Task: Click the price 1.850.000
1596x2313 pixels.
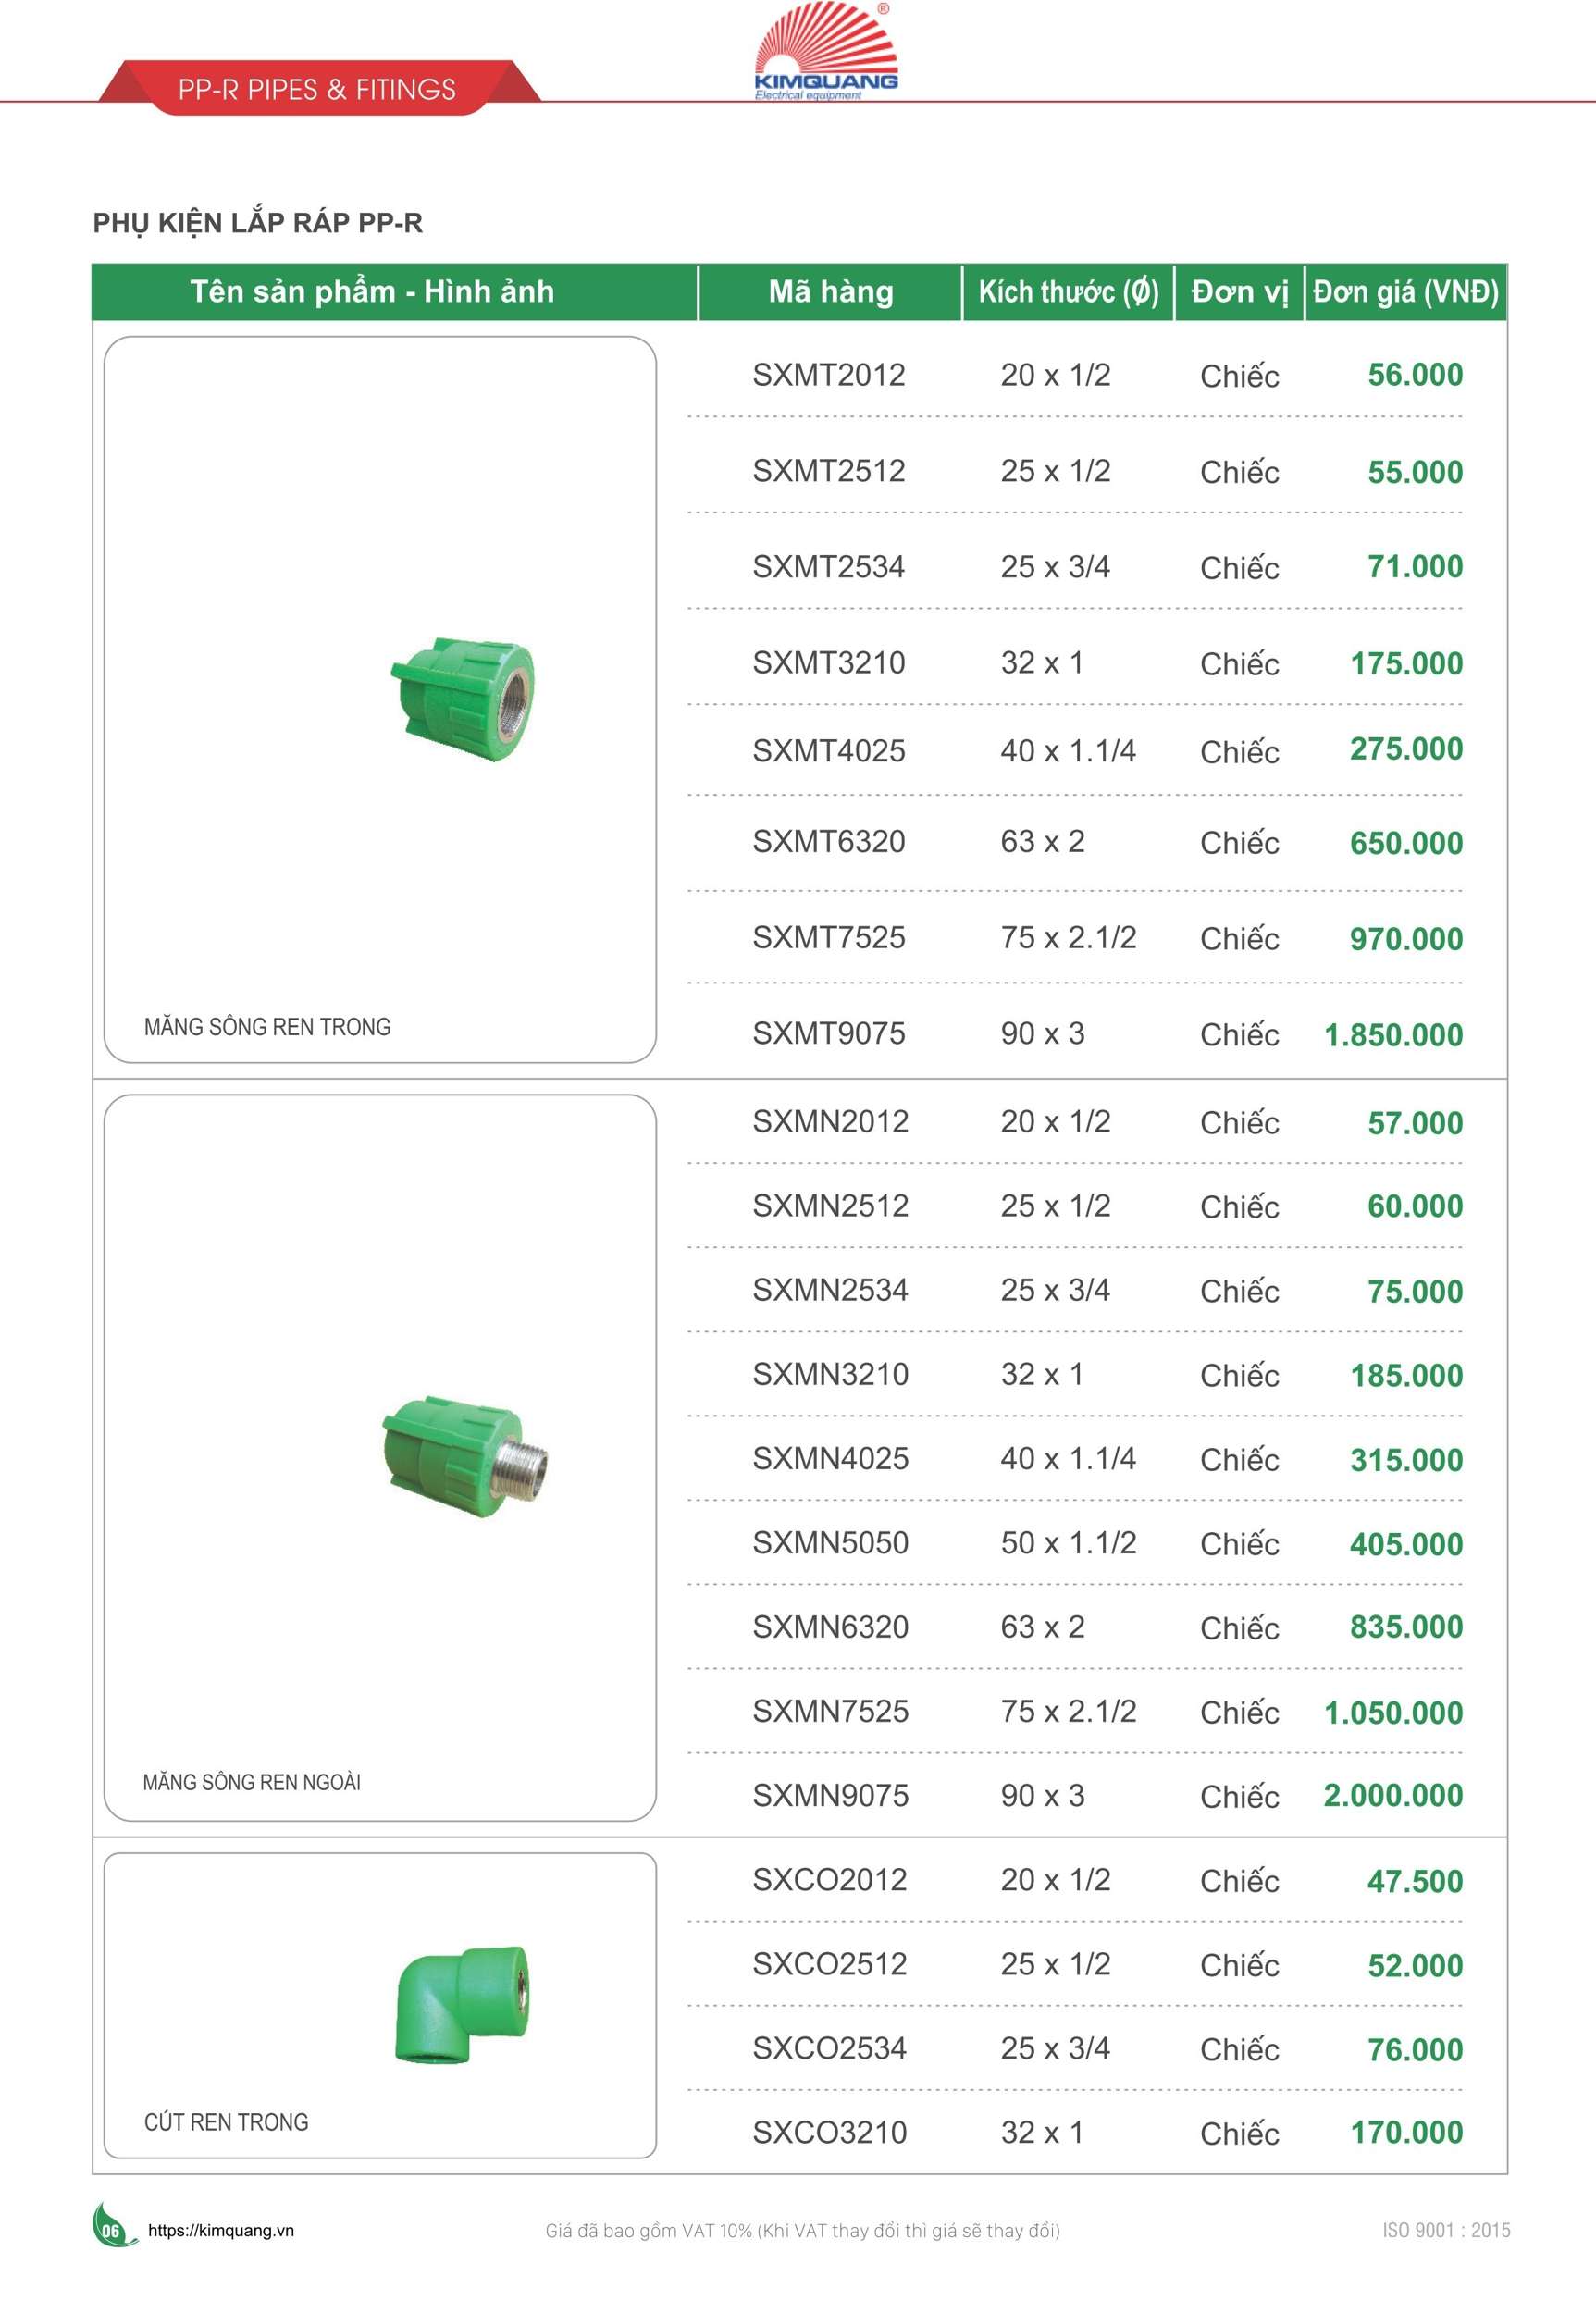Action: [x=1393, y=1034]
